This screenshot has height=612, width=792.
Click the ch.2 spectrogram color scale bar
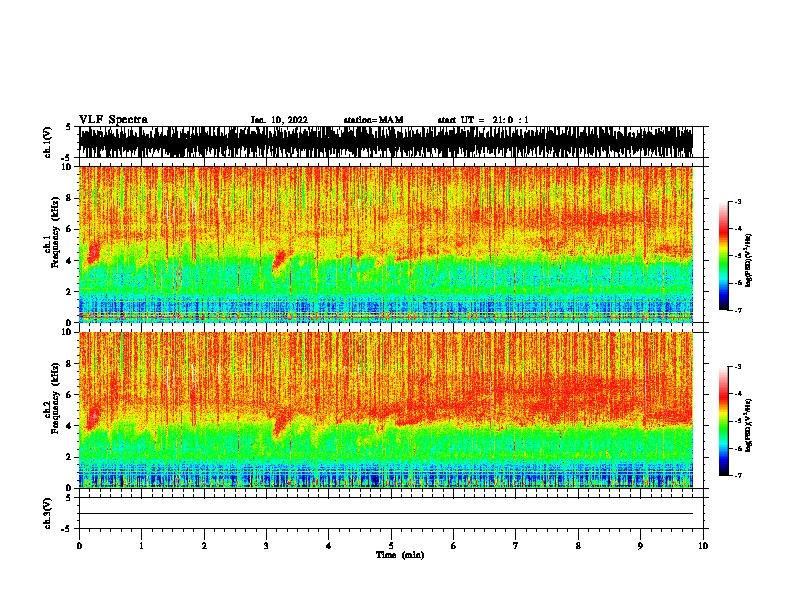click(724, 421)
